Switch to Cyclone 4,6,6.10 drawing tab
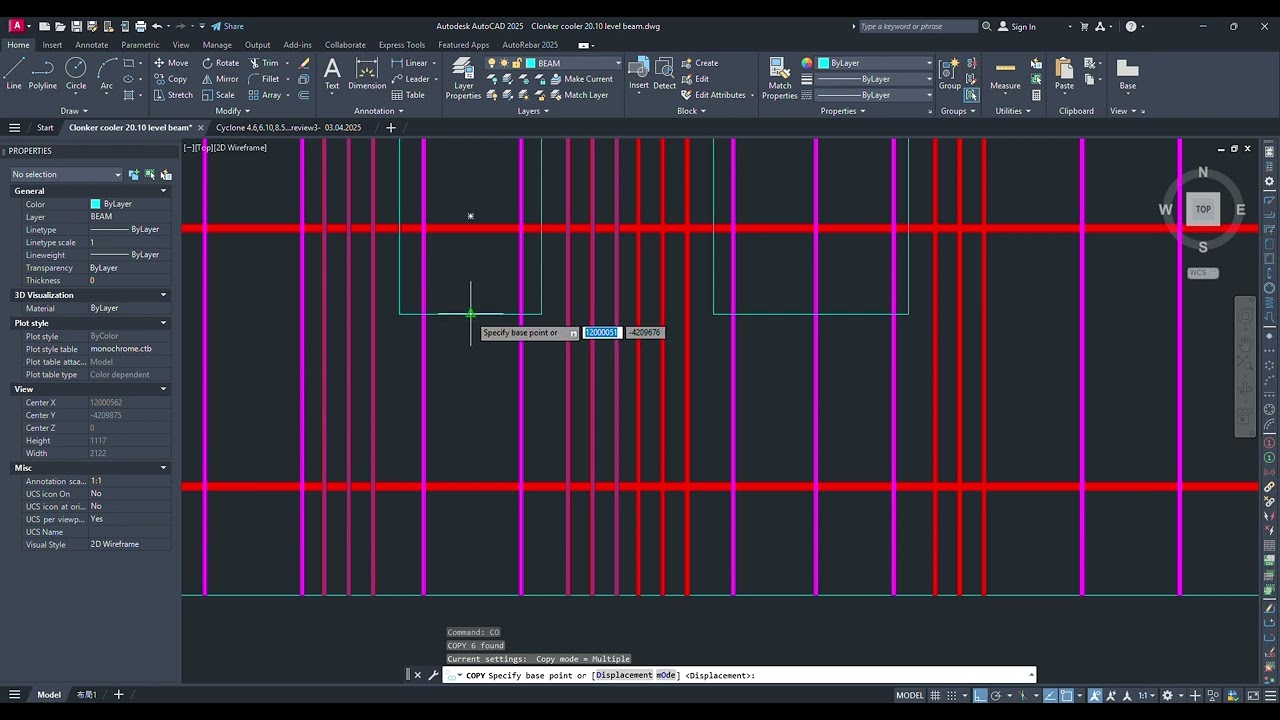Image resolution: width=1280 pixels, height=720 pixels. point(288,128)
